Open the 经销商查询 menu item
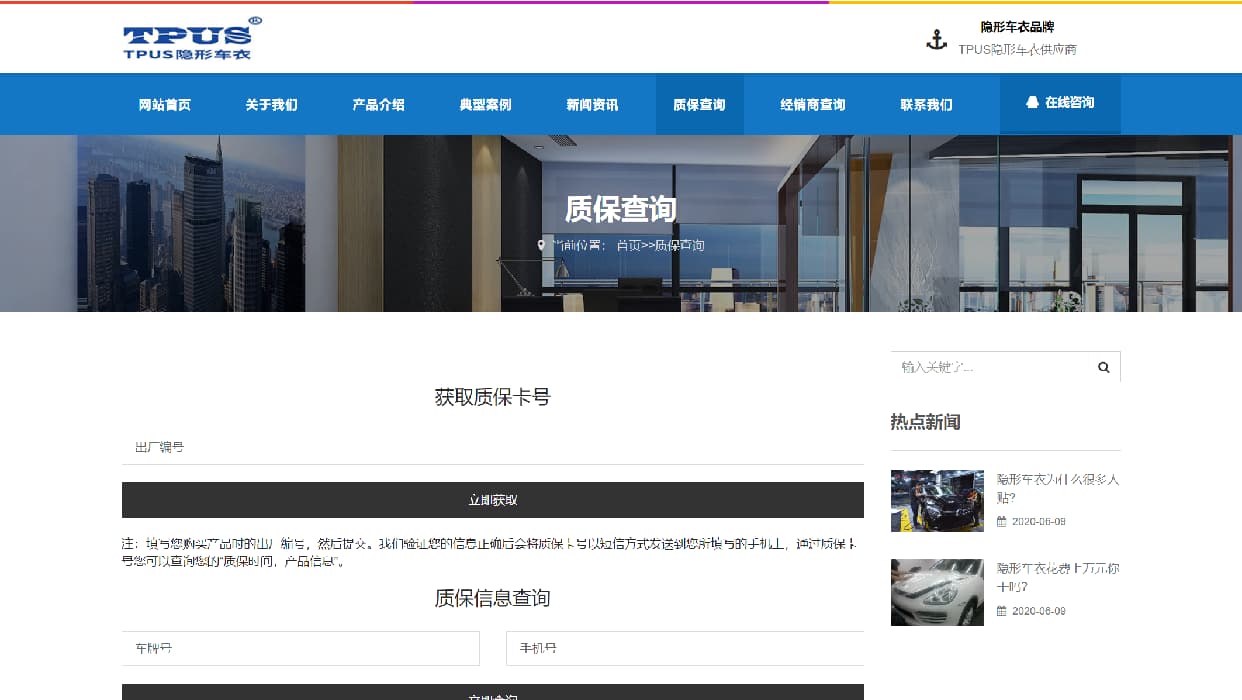This screenshot has width=1242, height=700. 813,104
